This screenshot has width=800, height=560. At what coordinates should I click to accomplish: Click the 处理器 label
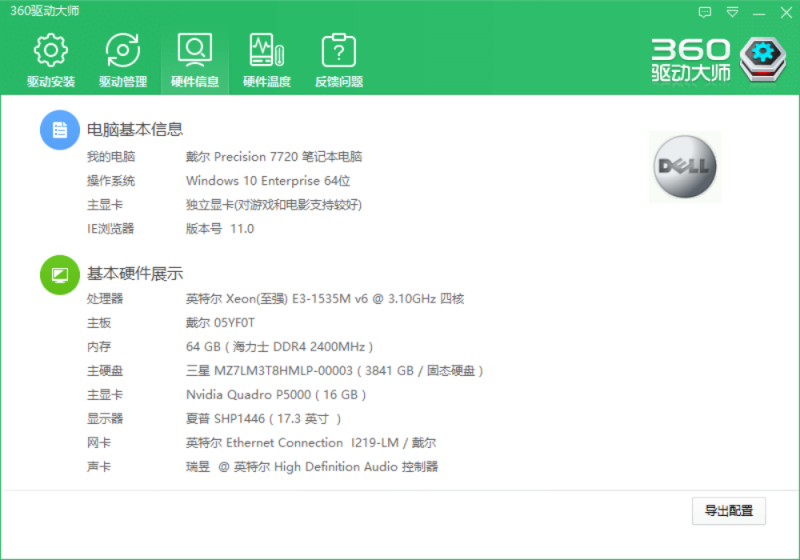click(105, 298)
